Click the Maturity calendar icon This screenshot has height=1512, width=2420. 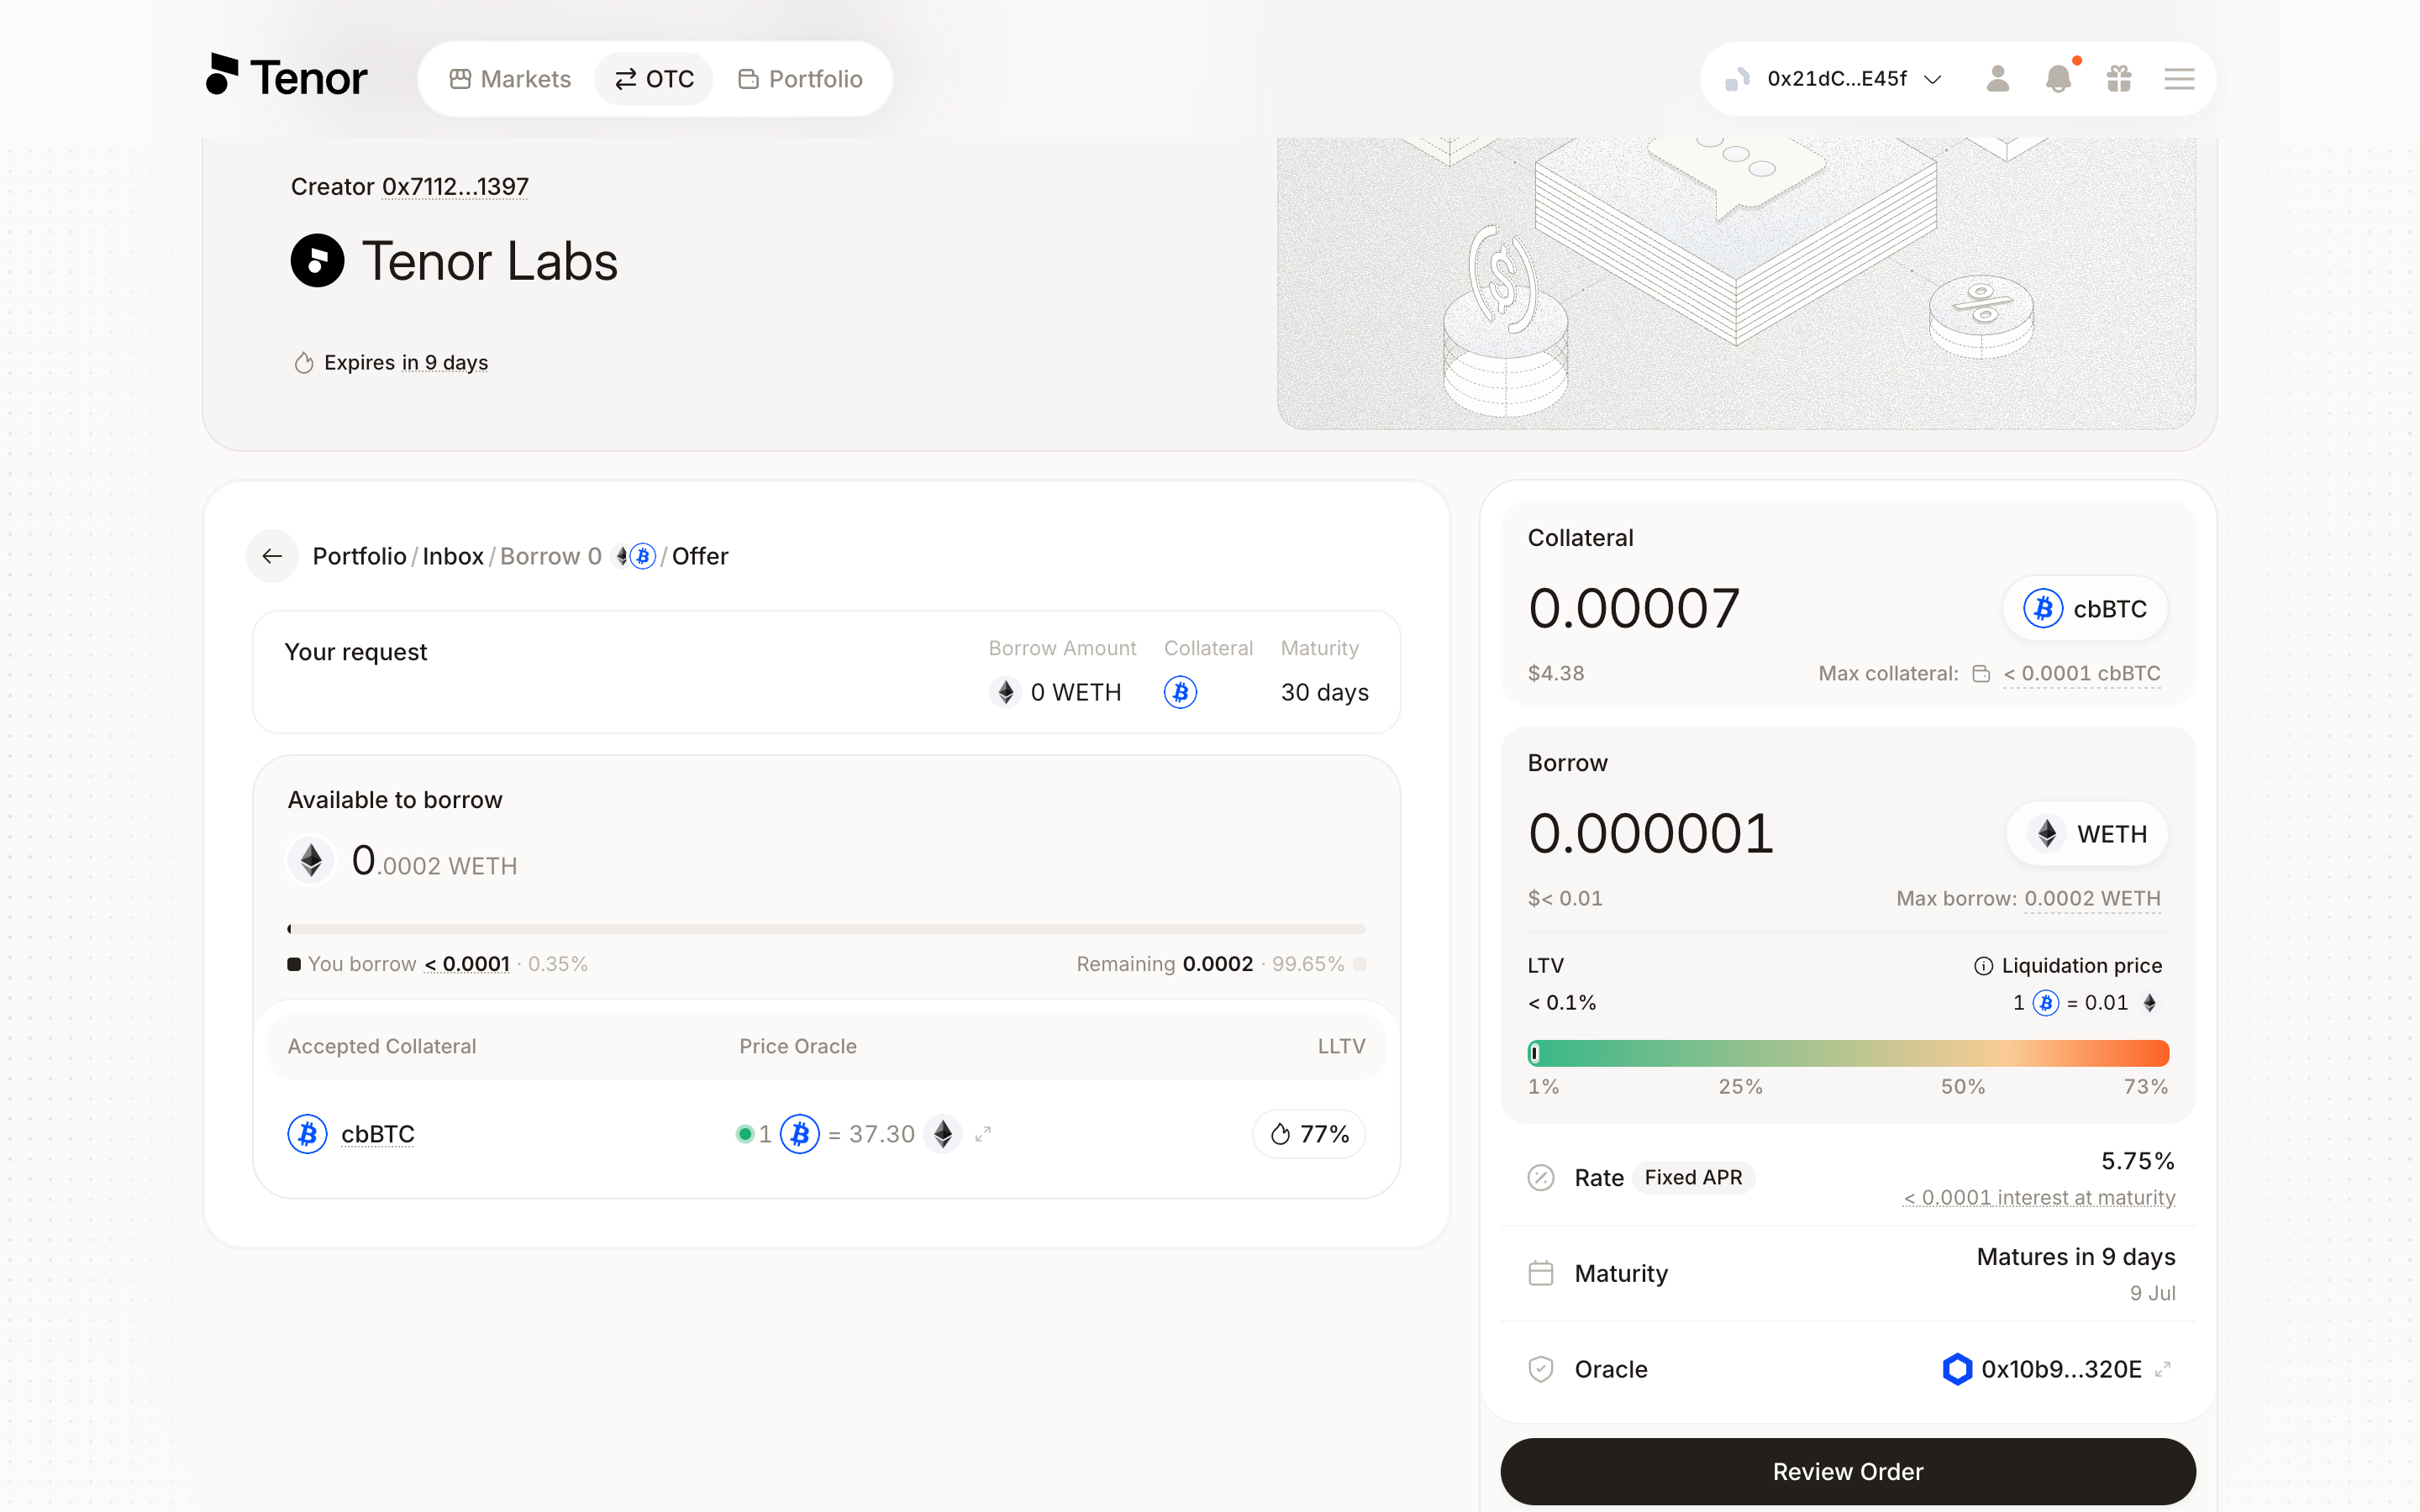coord(1541,1273)
